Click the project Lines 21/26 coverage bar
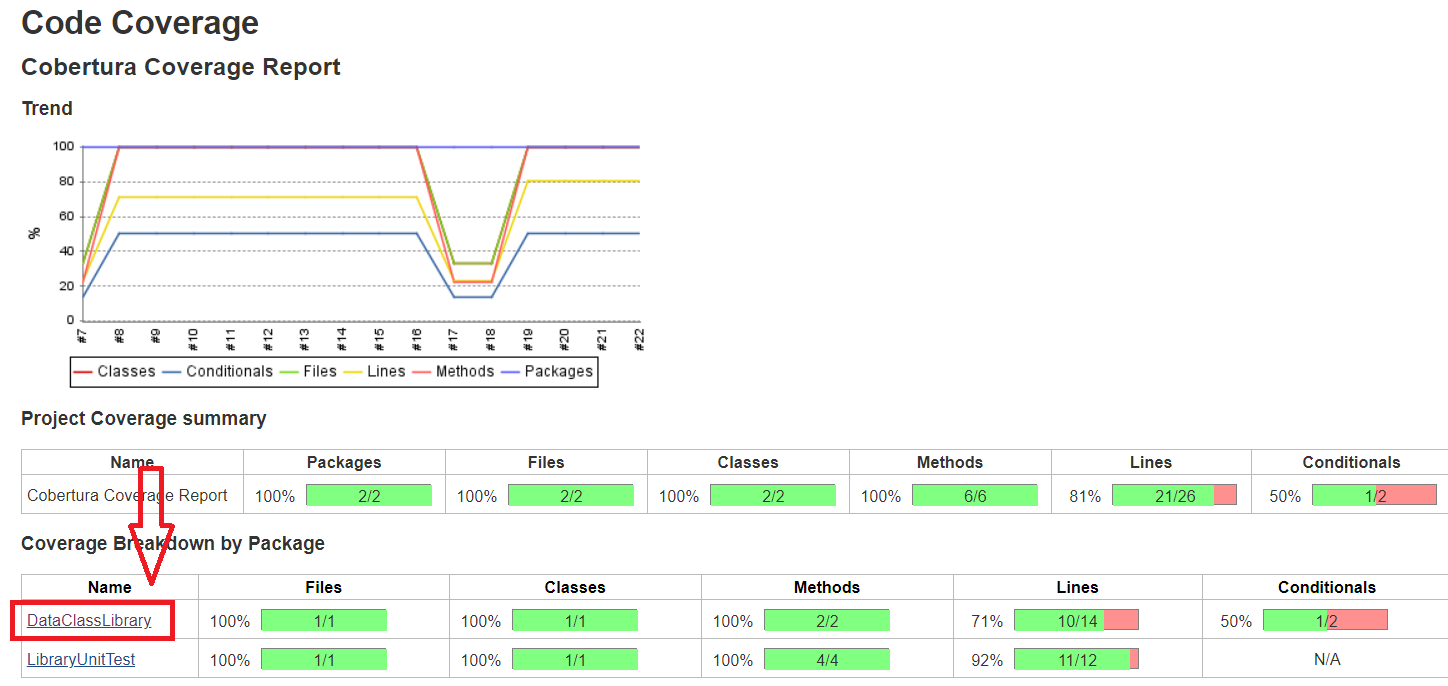The height and width of the screenshot is (686, 1448). pos(1174,495)
